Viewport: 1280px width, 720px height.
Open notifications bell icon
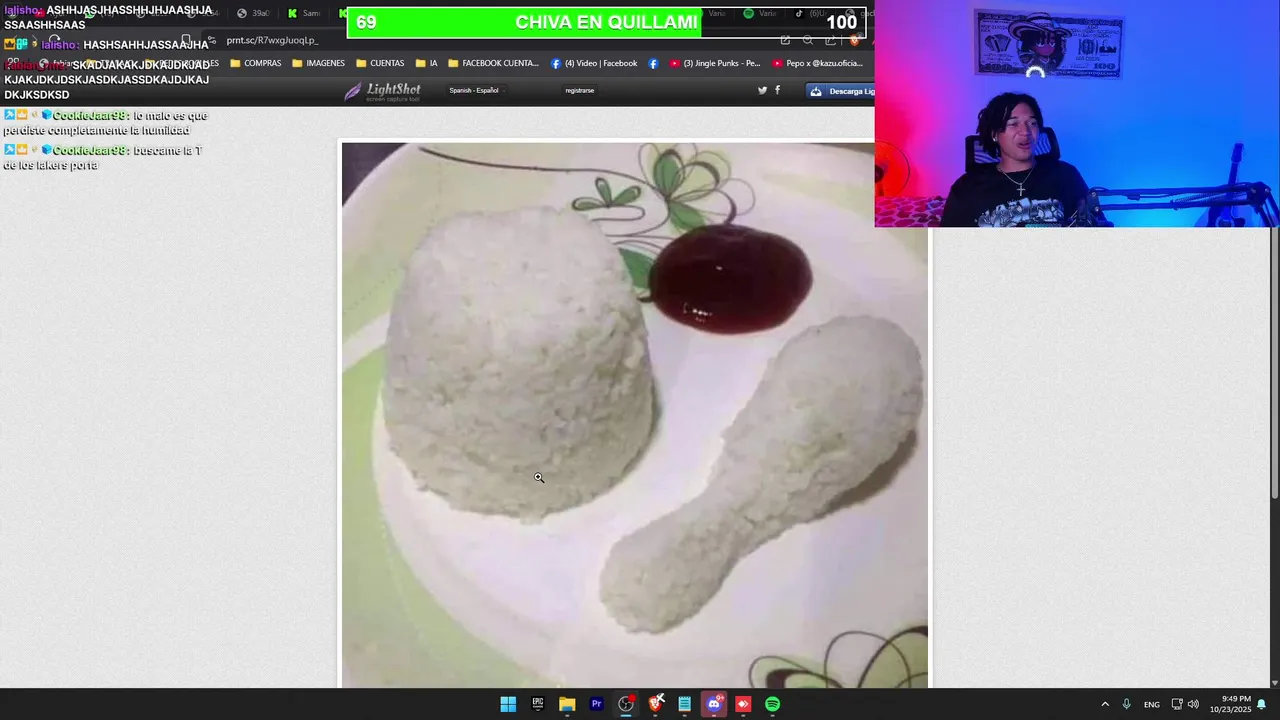pyautogui.click(x=1262, y=704)
